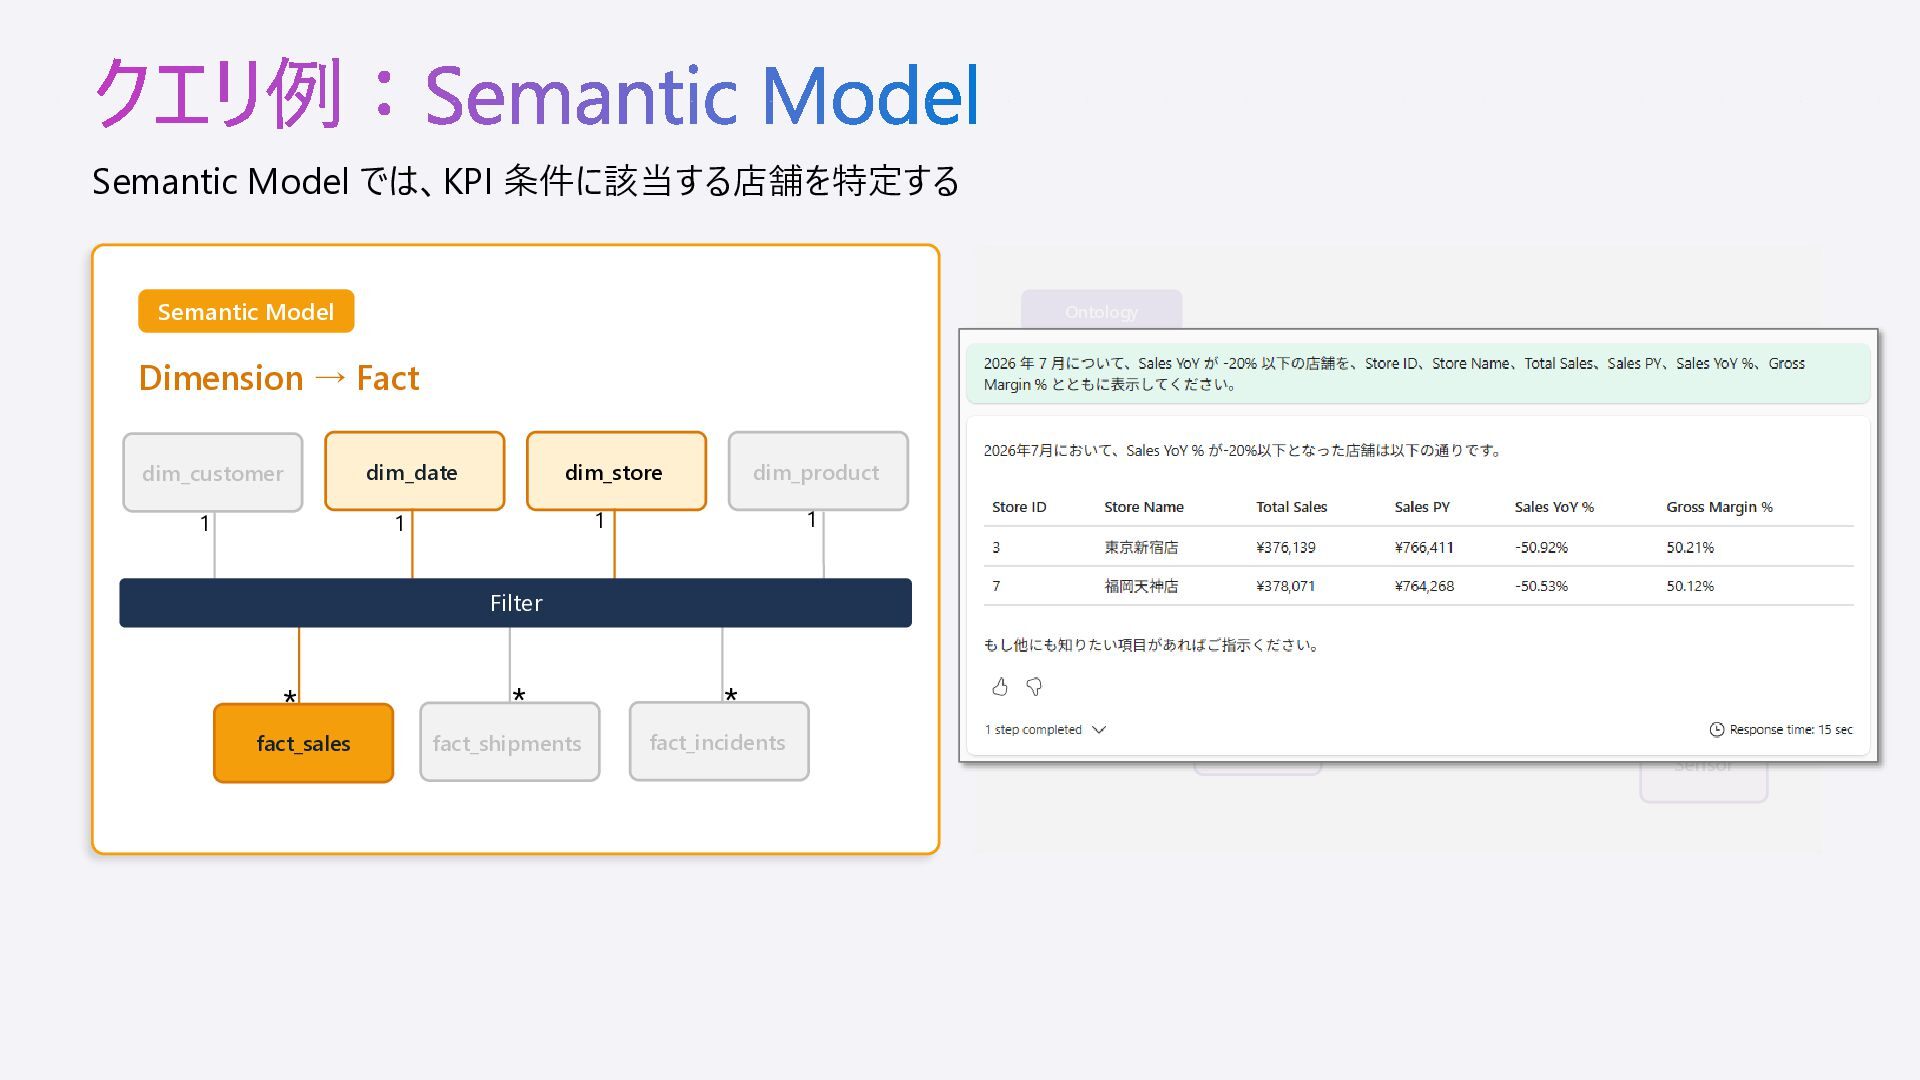Select the dim_store dimension box
This screenshot has height=1080, width=1920.
pyautogui.click(x=616, y=471)
